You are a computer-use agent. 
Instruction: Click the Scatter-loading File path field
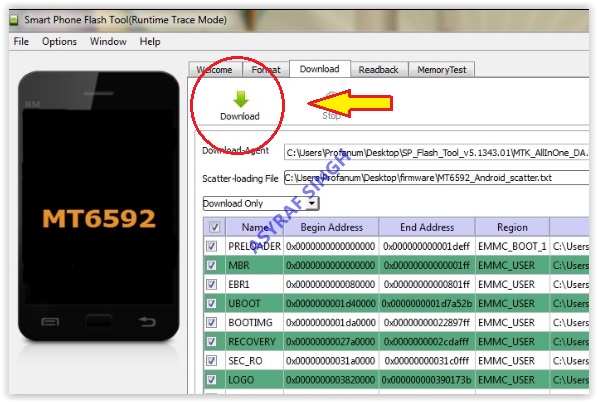(436, 178)
